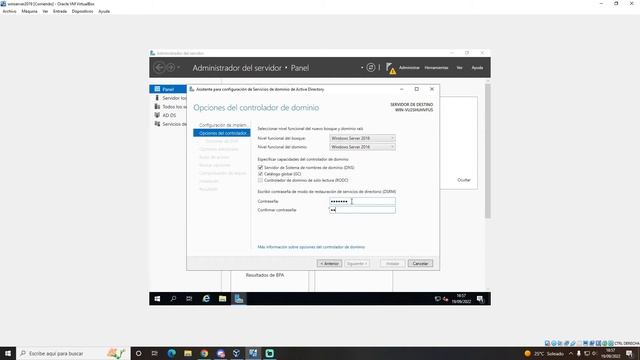The width and height of the screenshot is (640, 360).
Task: Click the Resultados de BPA text
Action: [264, 275]
